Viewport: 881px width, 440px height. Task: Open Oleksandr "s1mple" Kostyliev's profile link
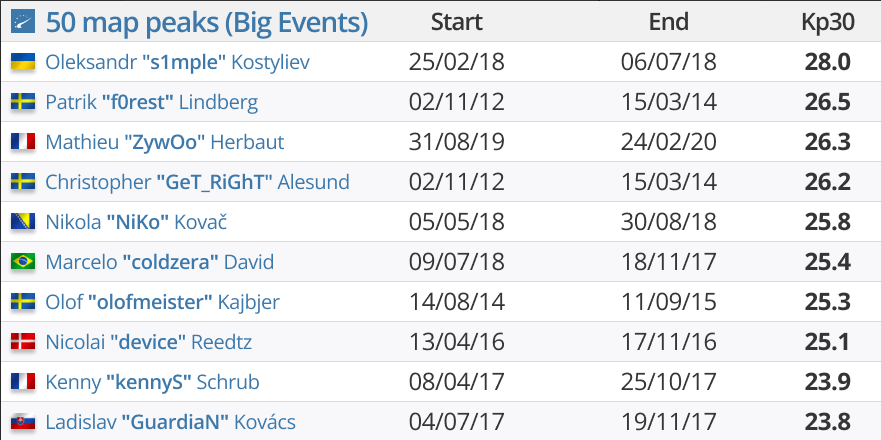(x=178, y=62)
